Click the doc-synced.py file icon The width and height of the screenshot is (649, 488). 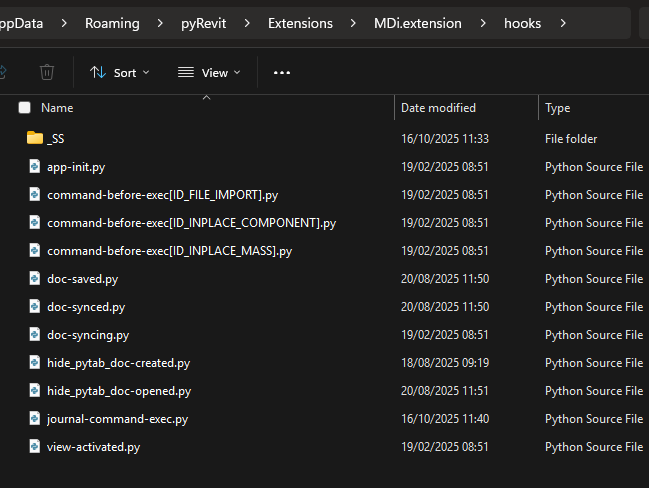coord(35,306)
